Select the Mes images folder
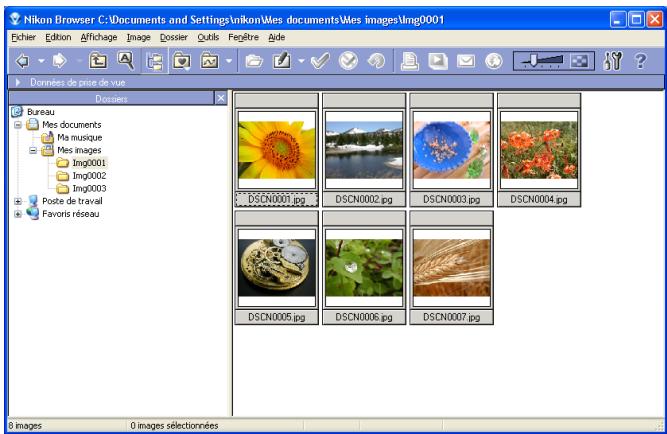This screenshot has width=667, height=434. (79, 150)
